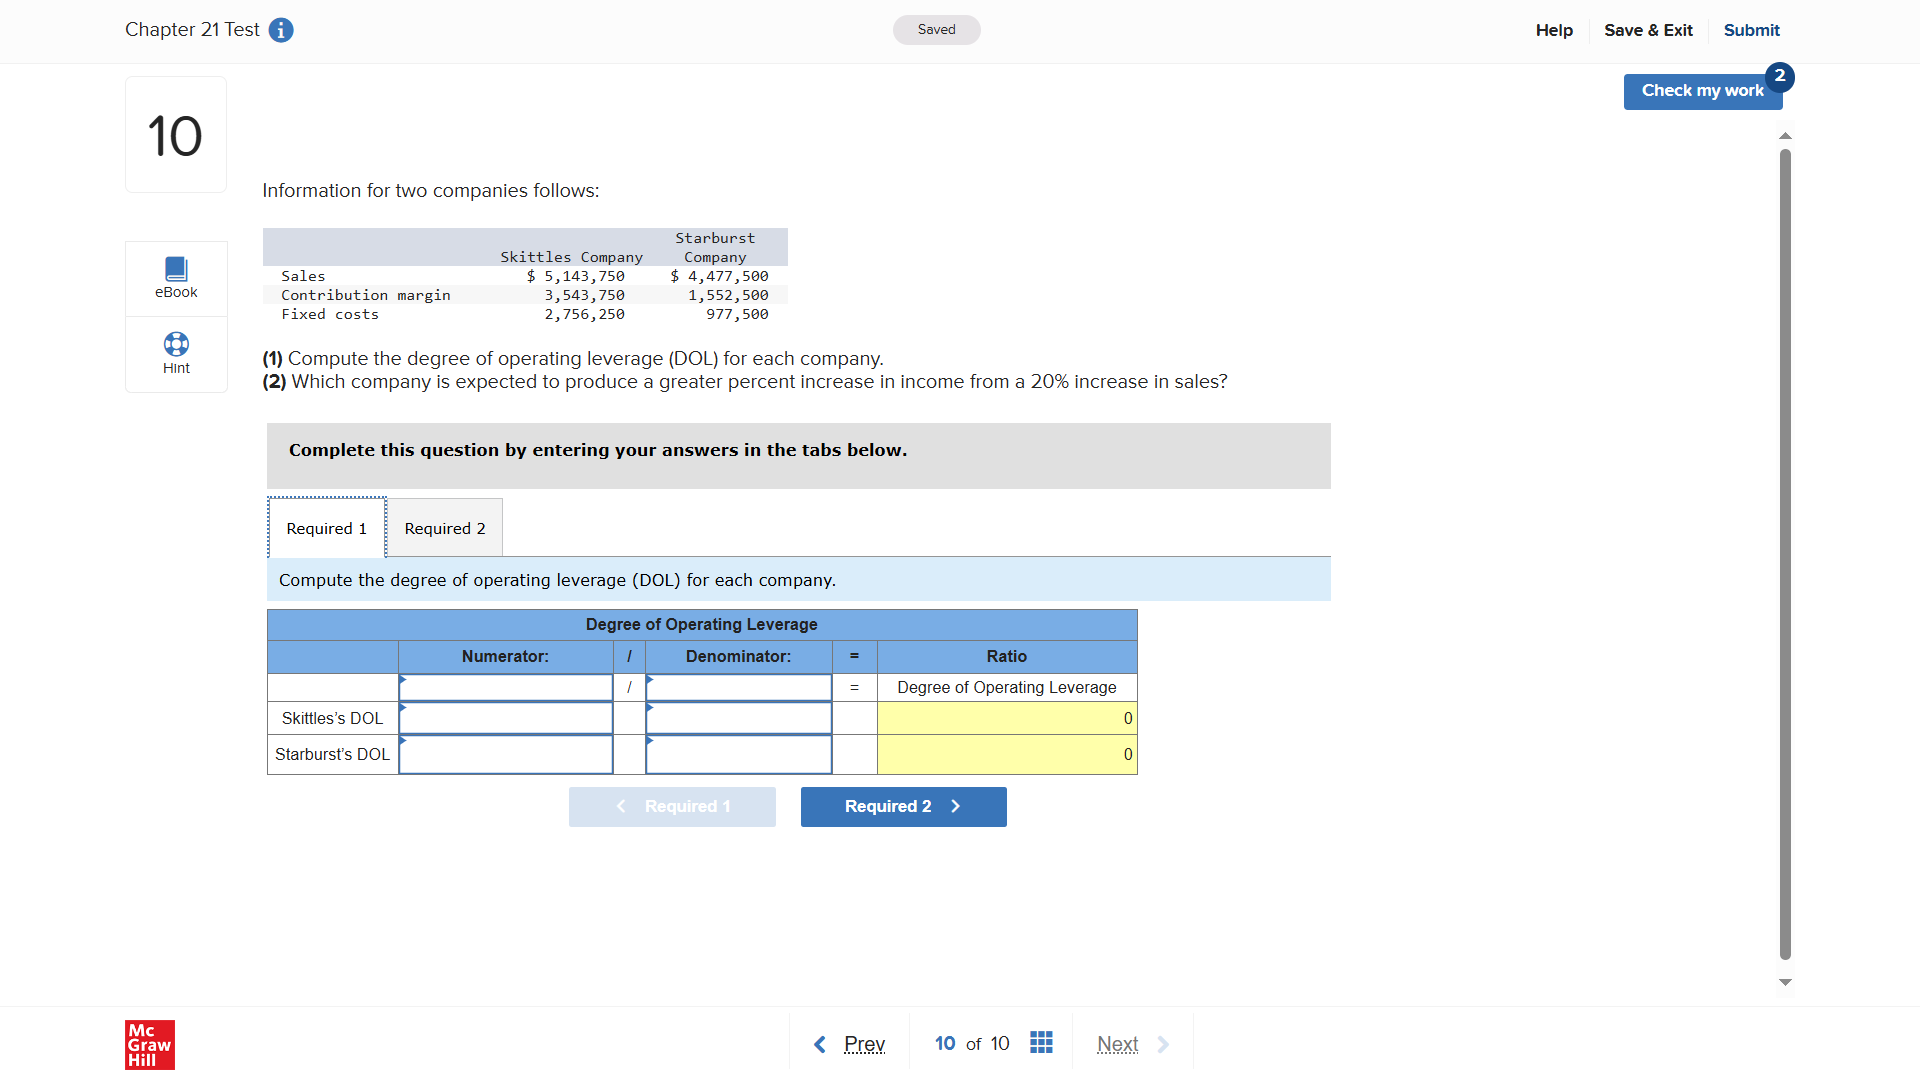Click the Submit link

tap(1751, 30)
